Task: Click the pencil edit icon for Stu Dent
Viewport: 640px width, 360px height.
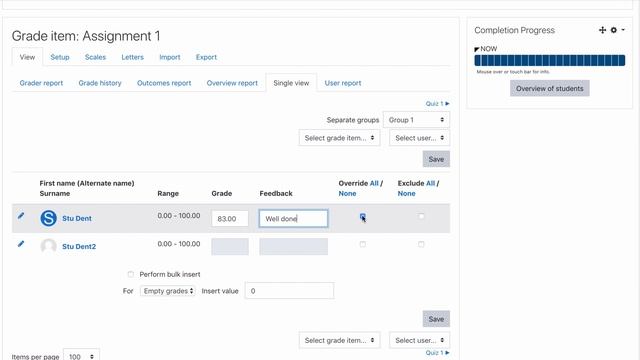Action: click(21, 216)
